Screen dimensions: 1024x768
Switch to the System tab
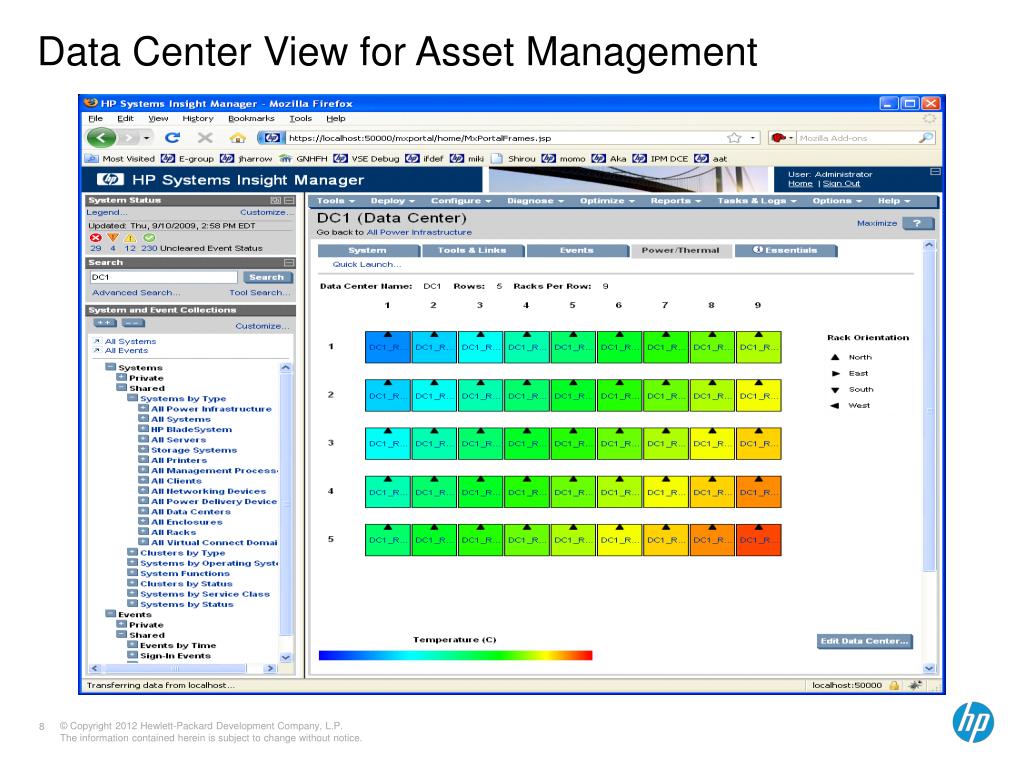coord(368,251)
